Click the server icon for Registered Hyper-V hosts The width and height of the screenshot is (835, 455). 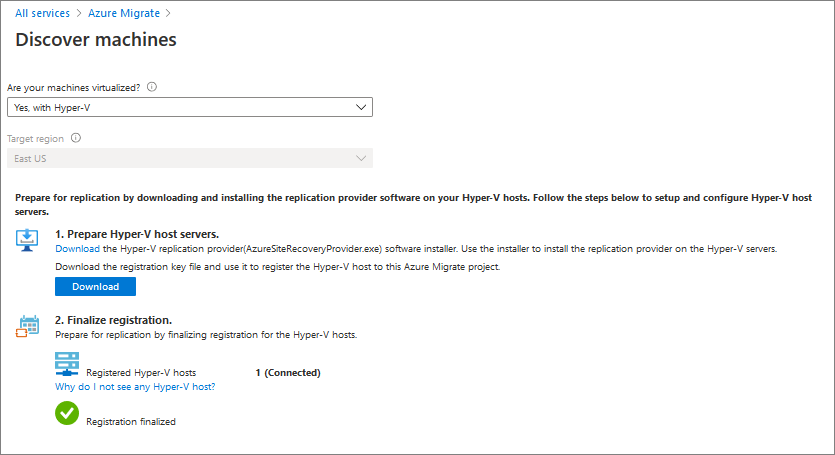click(x=67, y=364)
